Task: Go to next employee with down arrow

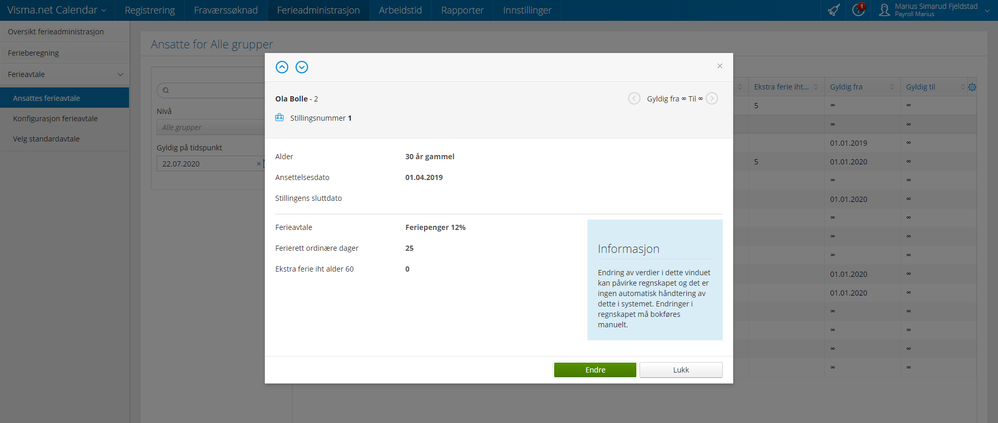Action: click(302, 67)
